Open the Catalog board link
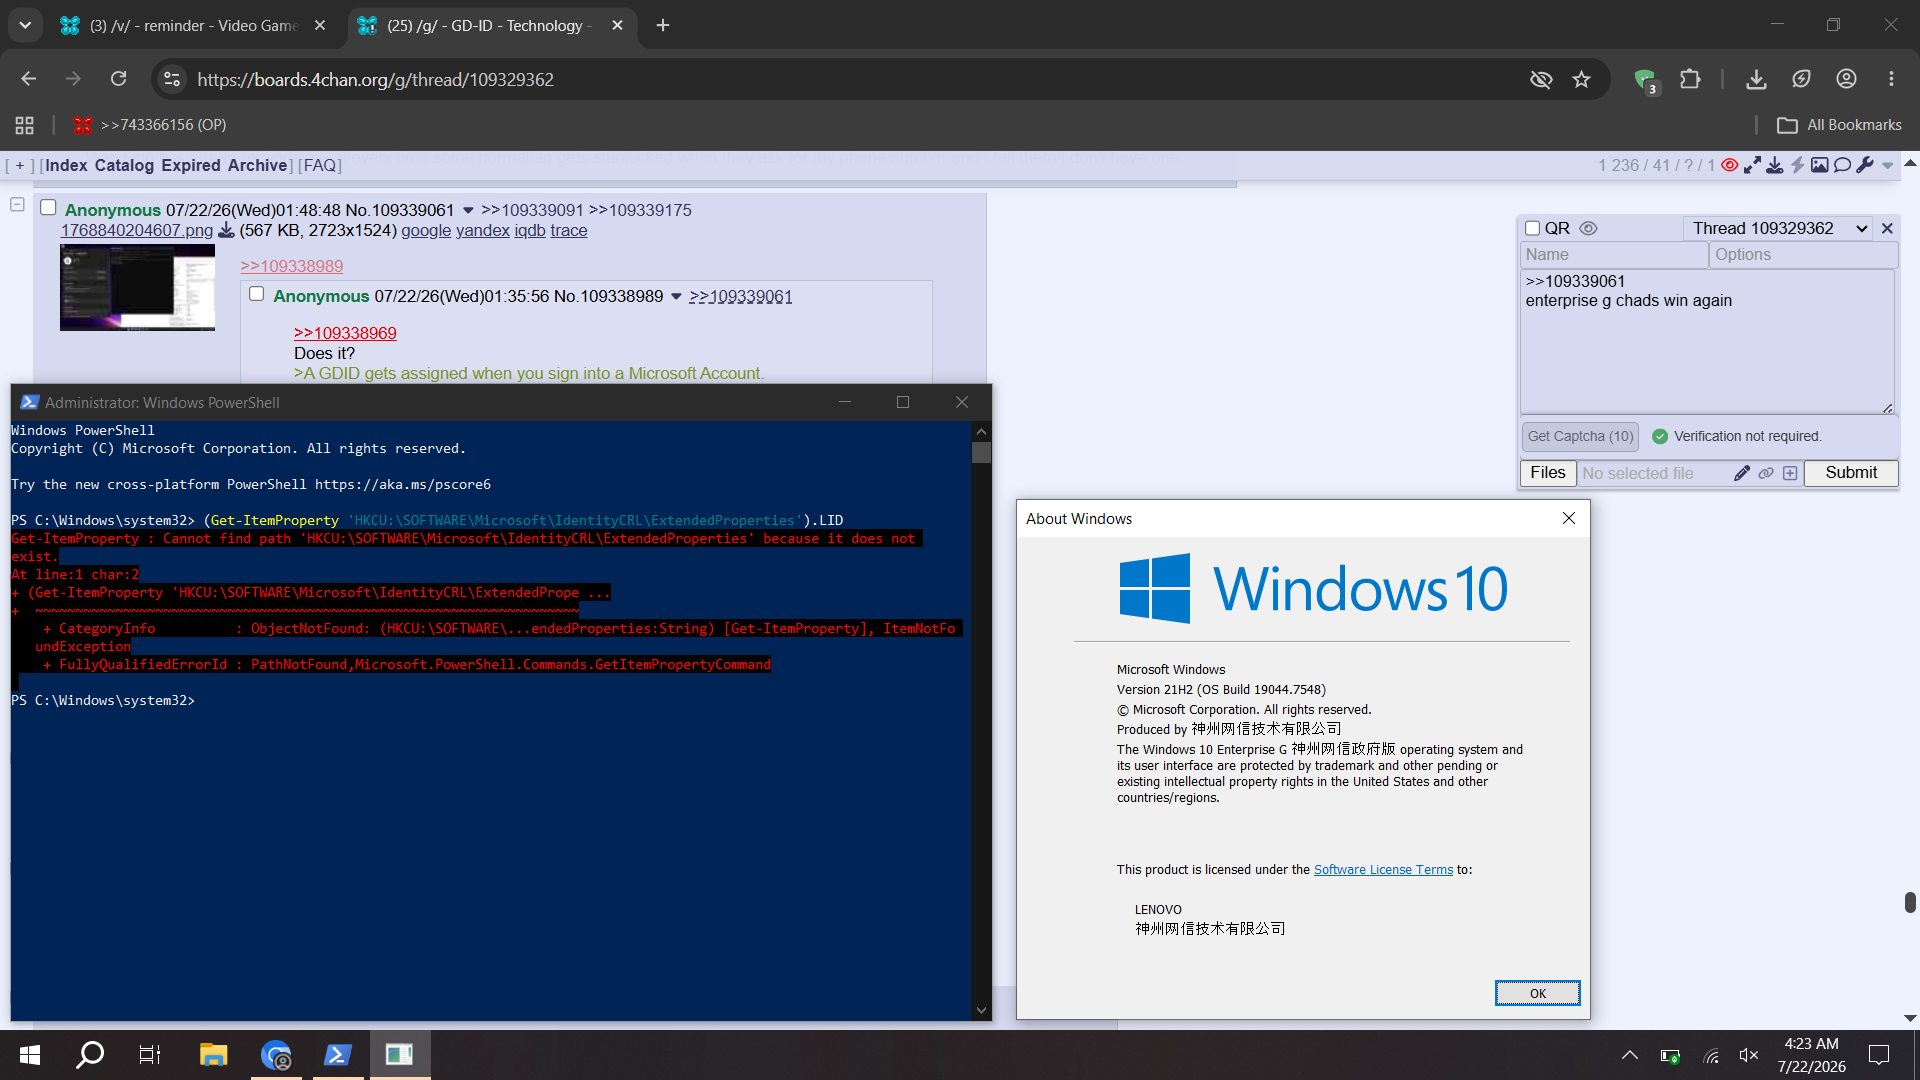Screen dimensions: 1920x1080 pyautogui.click(x=124, y=166)
